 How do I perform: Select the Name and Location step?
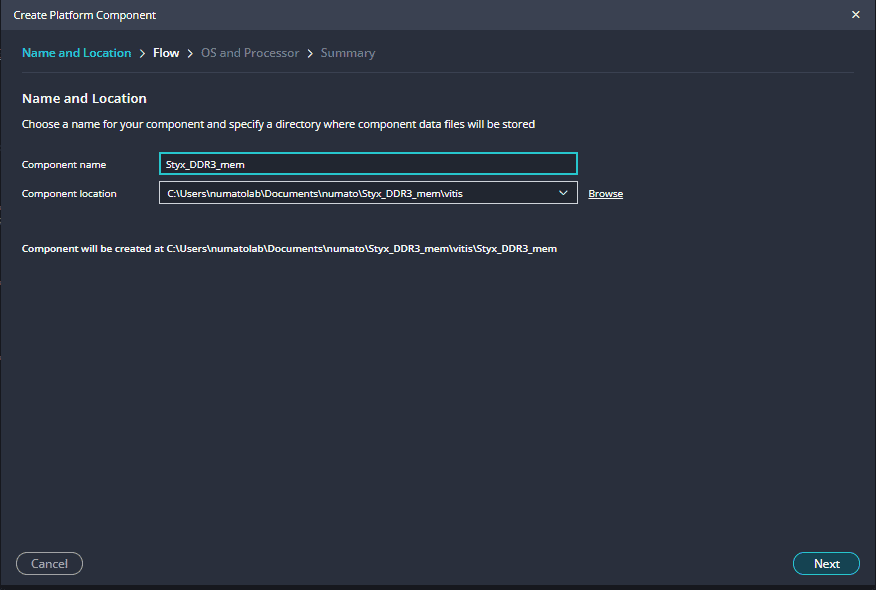(77, 53)
